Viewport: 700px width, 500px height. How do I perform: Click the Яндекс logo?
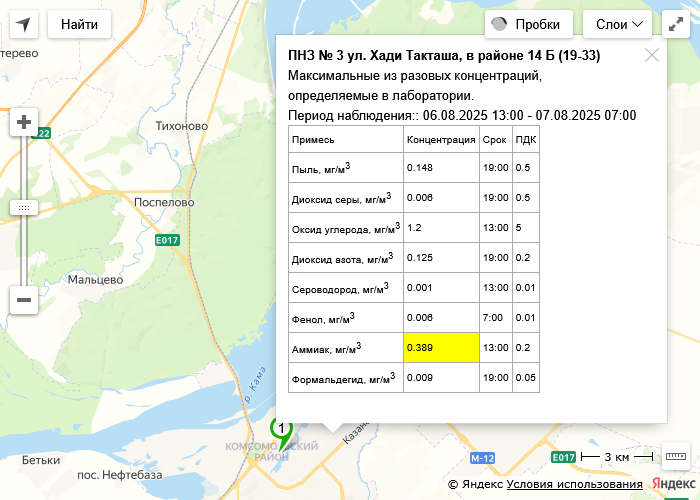pyautogui.click(x=675, y=484)
